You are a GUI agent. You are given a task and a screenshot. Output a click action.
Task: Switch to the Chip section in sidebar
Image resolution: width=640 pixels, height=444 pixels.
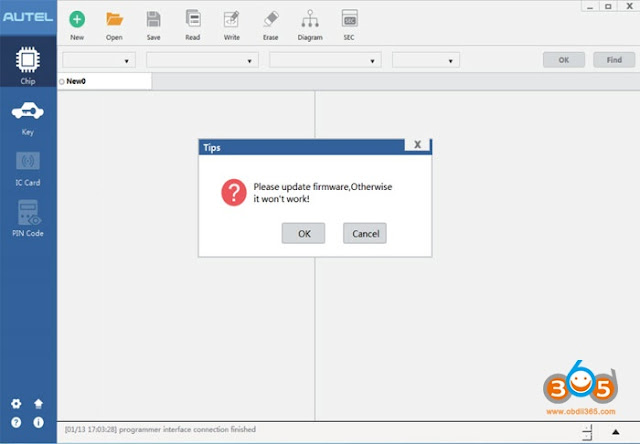(x=28, y=61)
